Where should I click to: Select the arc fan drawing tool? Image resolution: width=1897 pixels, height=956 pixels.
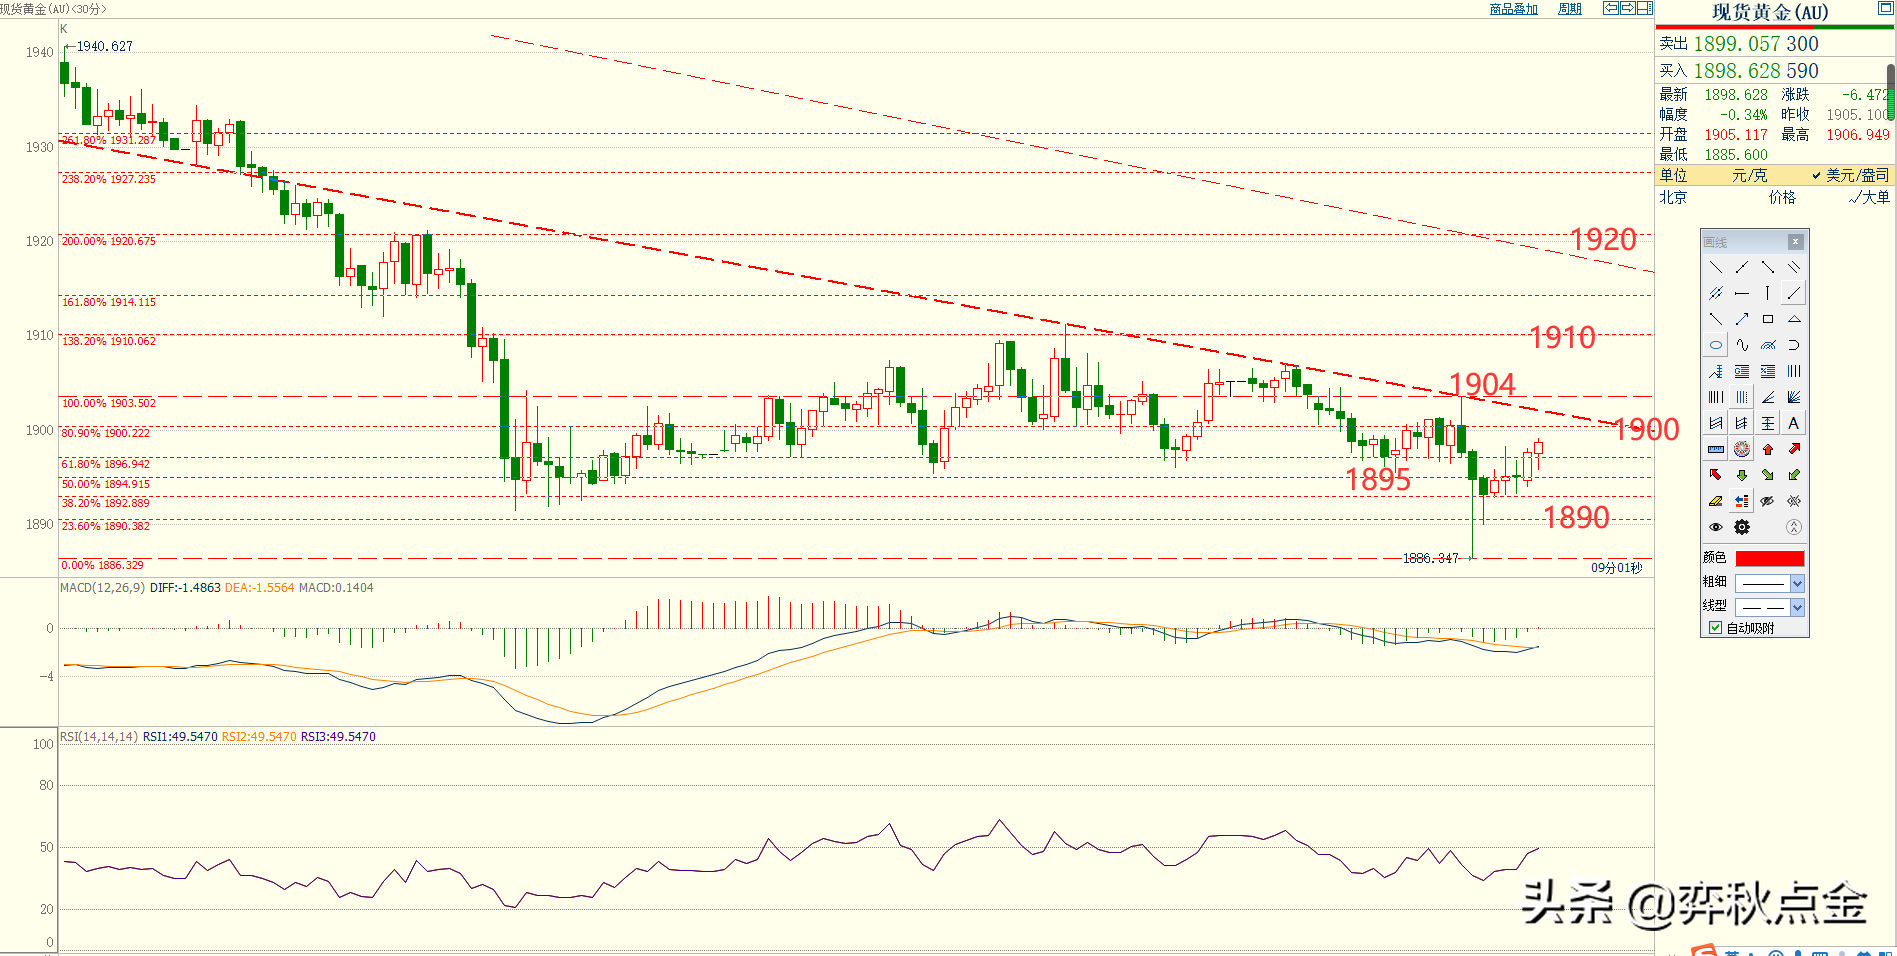(1768, 345)
